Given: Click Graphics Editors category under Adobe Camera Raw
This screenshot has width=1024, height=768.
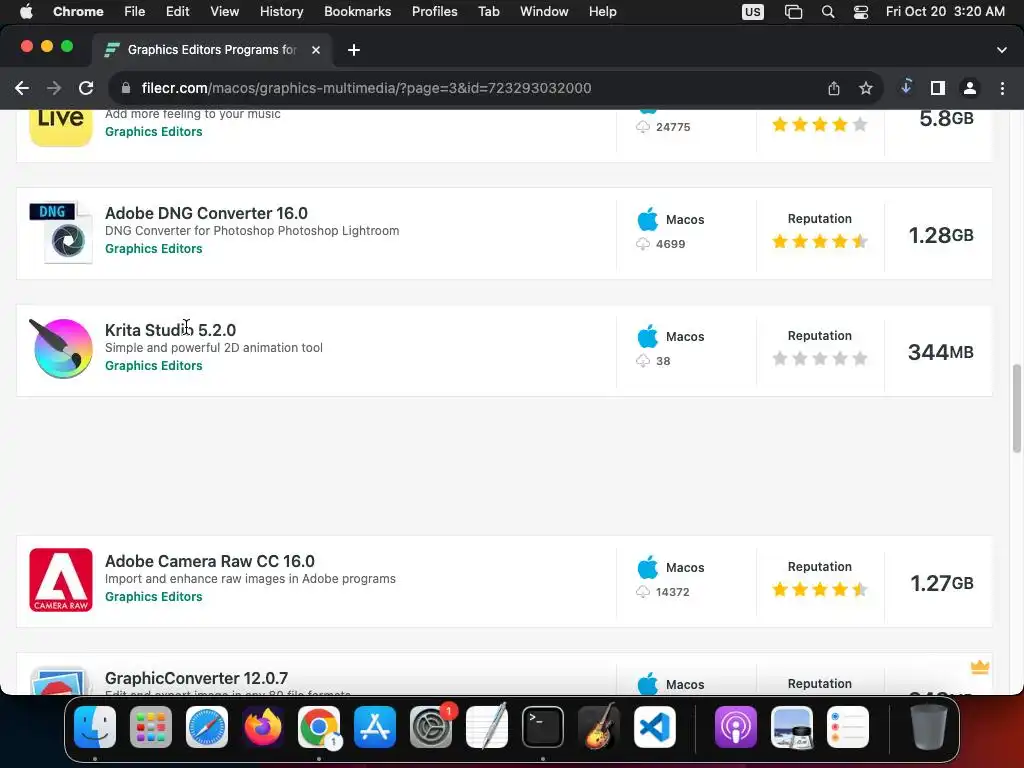Looking at the screenshot, I should click(x=153, y=597).
